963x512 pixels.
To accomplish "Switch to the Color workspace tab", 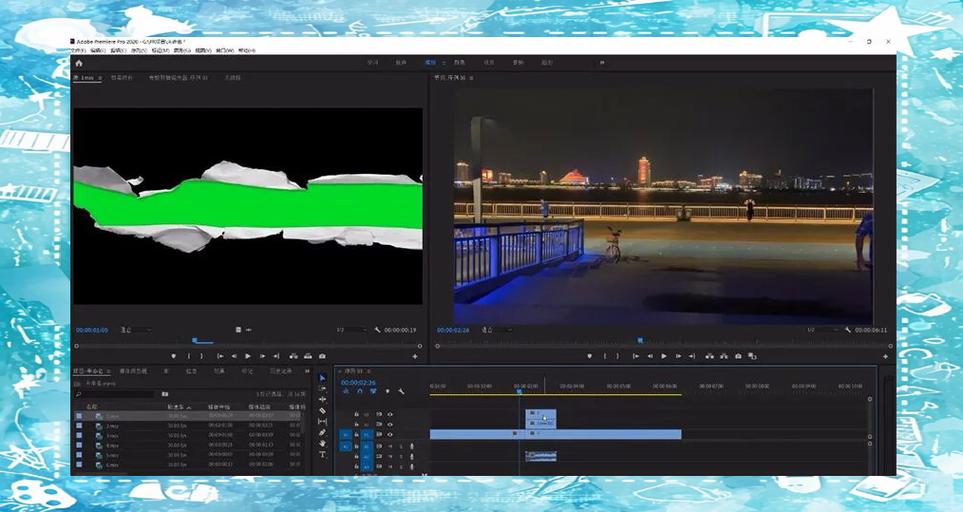I will coord(459,63).
